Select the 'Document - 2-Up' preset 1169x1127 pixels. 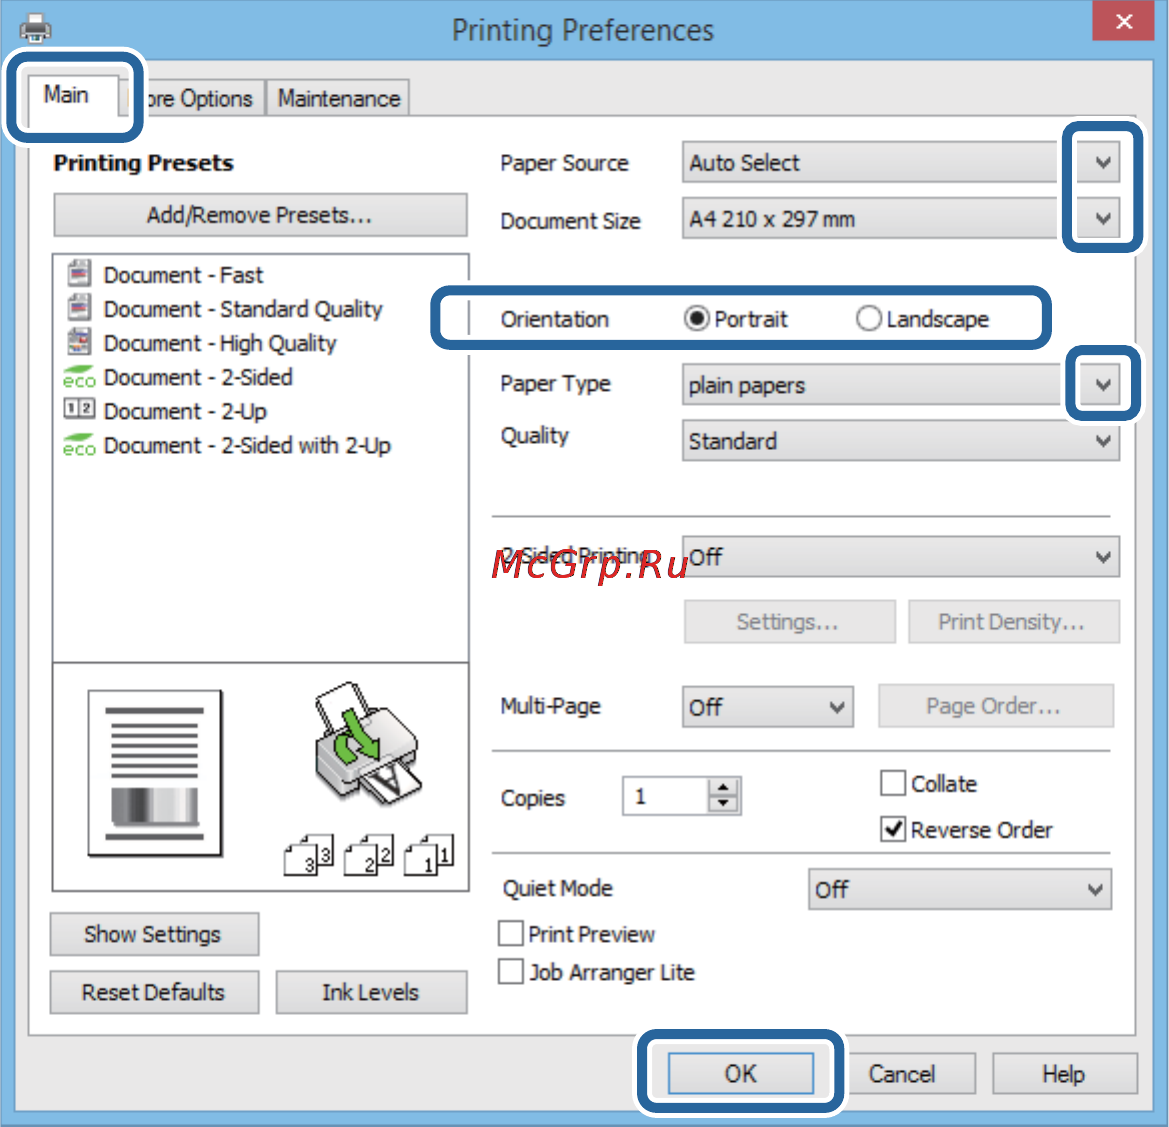click(x=185, y=411)
